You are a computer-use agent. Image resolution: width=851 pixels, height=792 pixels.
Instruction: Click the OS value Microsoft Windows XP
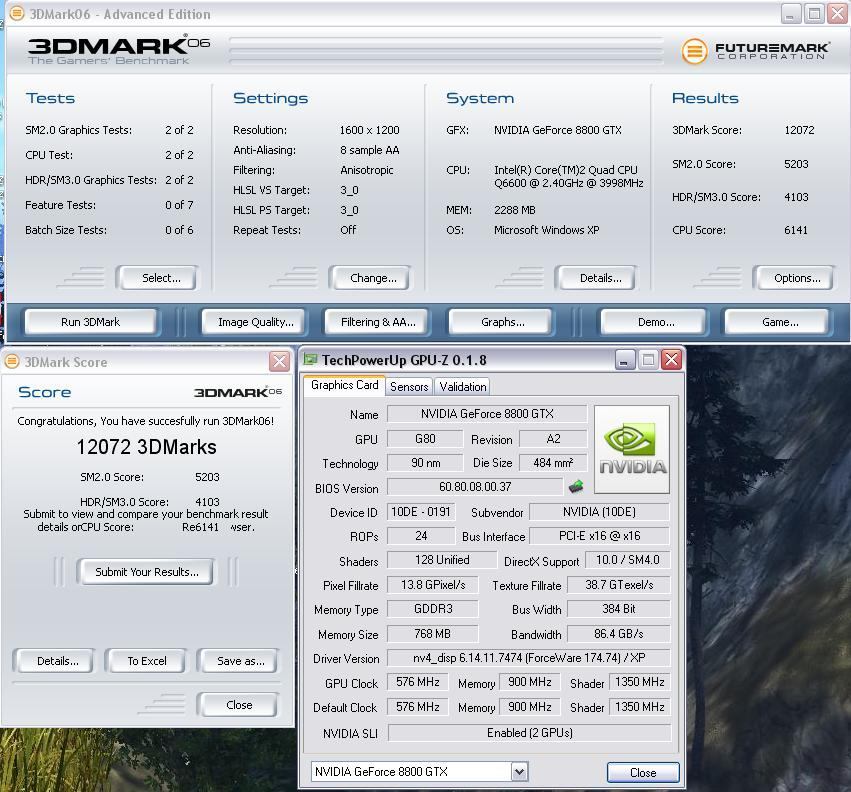(x=547, y=230)
